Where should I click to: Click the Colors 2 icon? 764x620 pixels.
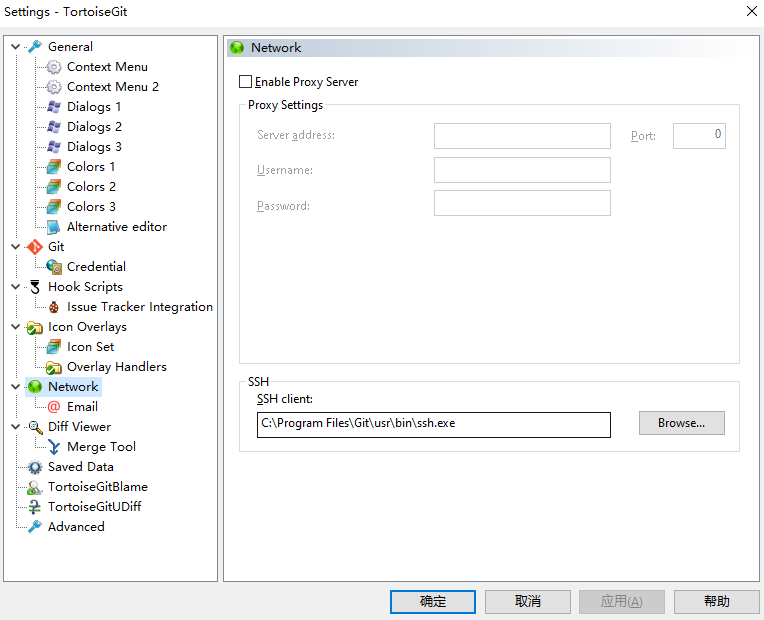pyautogui.click(x=54, y=187)
